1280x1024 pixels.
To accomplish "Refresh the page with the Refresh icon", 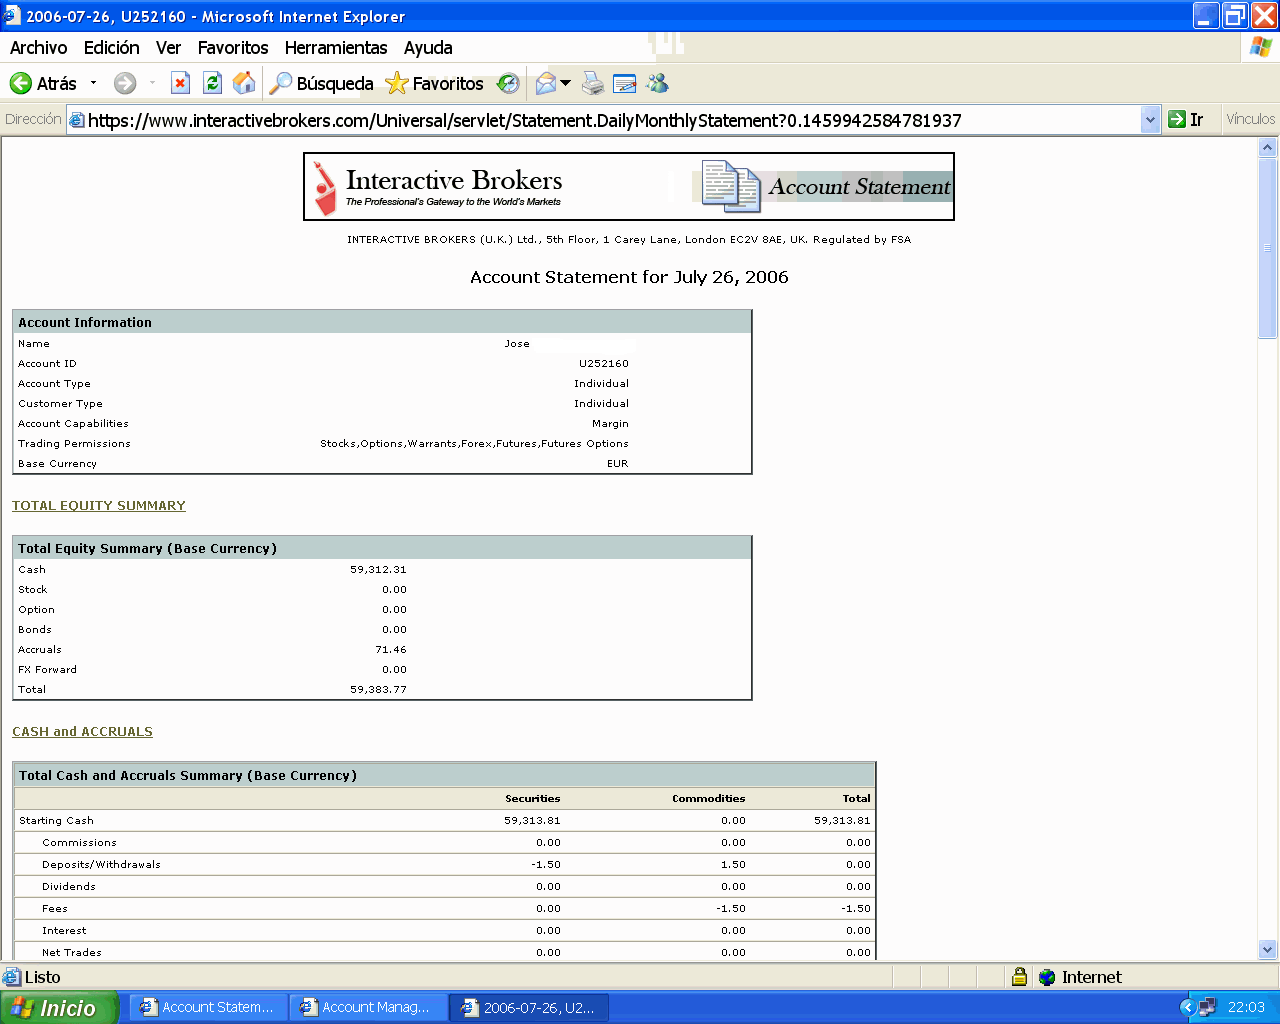I will click(212, 83).
